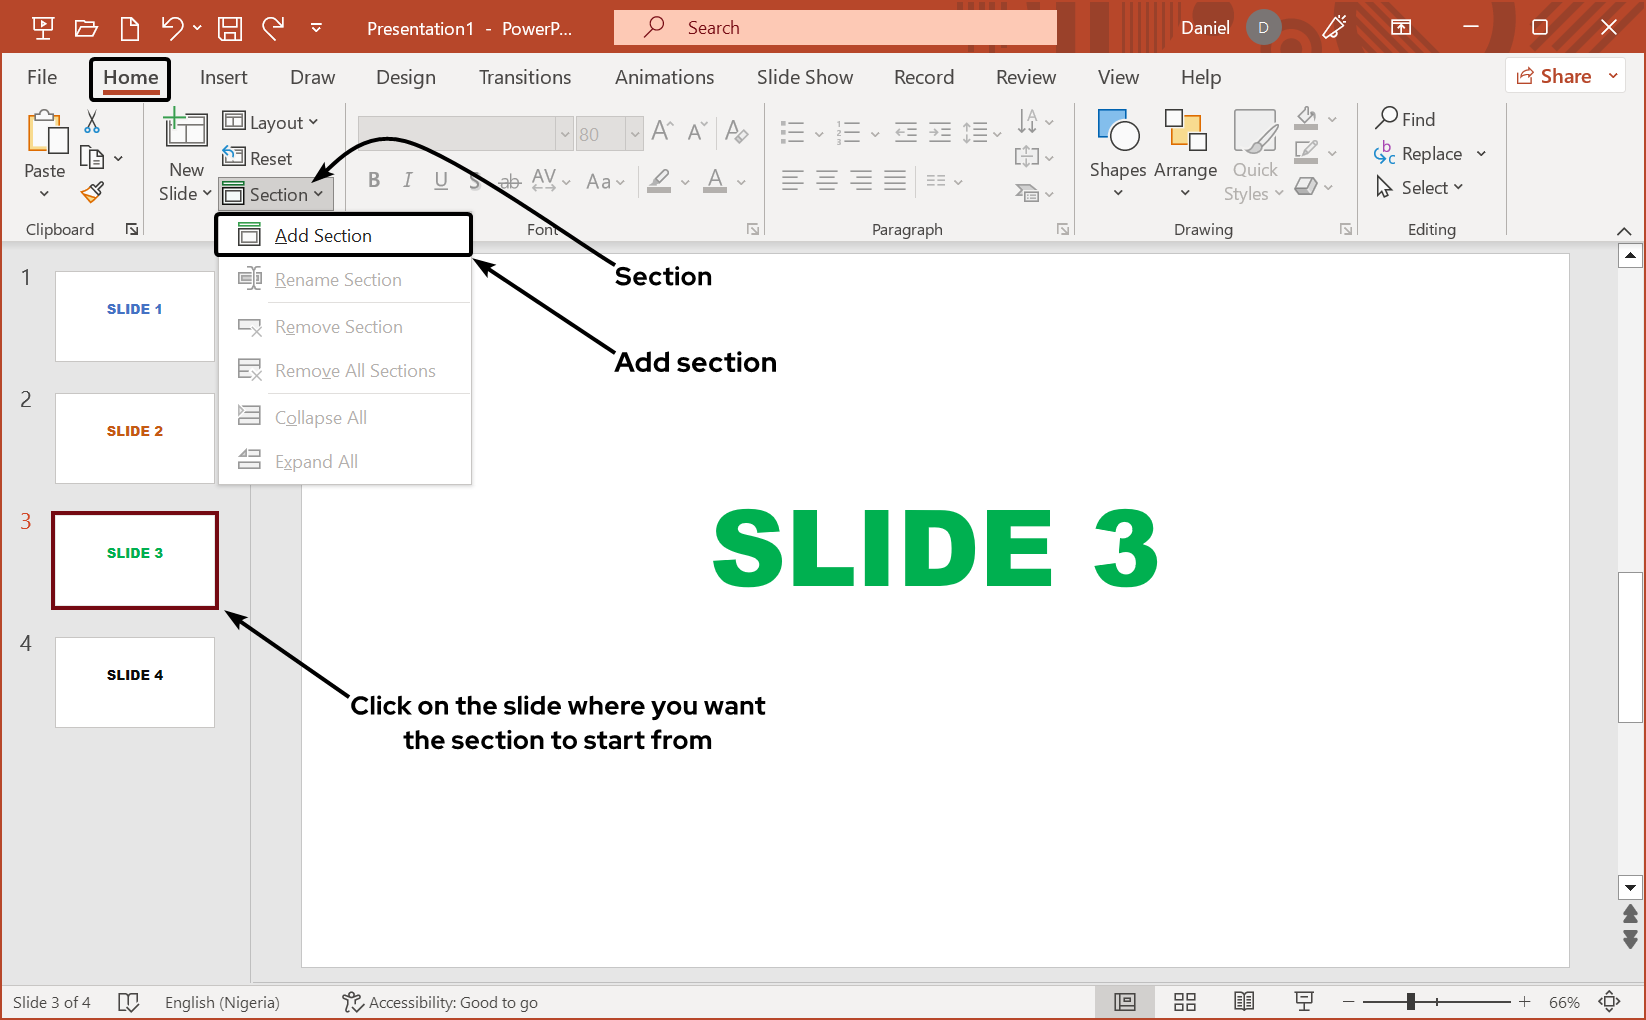Viewport: 1646px width, 1020px height.
Task: Switch to Slide Sorter view
Action: (1185, 1002)
